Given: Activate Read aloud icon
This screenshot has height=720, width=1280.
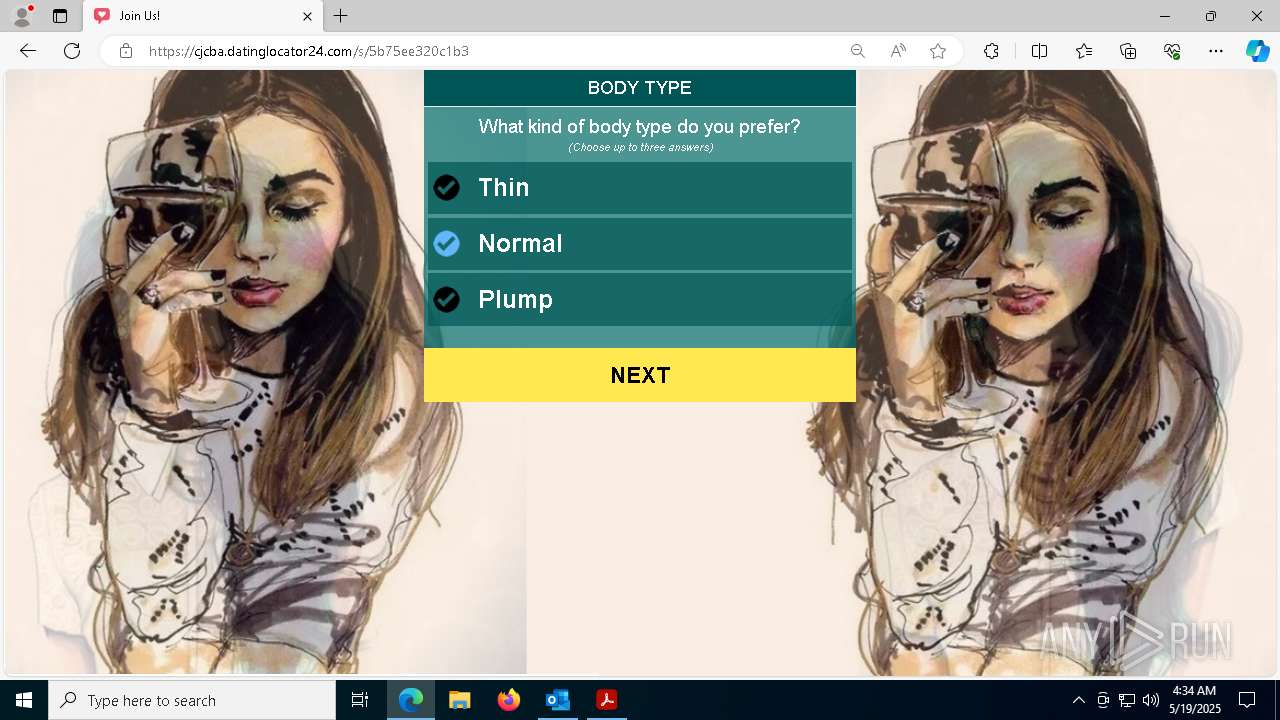Looking at the screenshot, I should click(898, 51).
